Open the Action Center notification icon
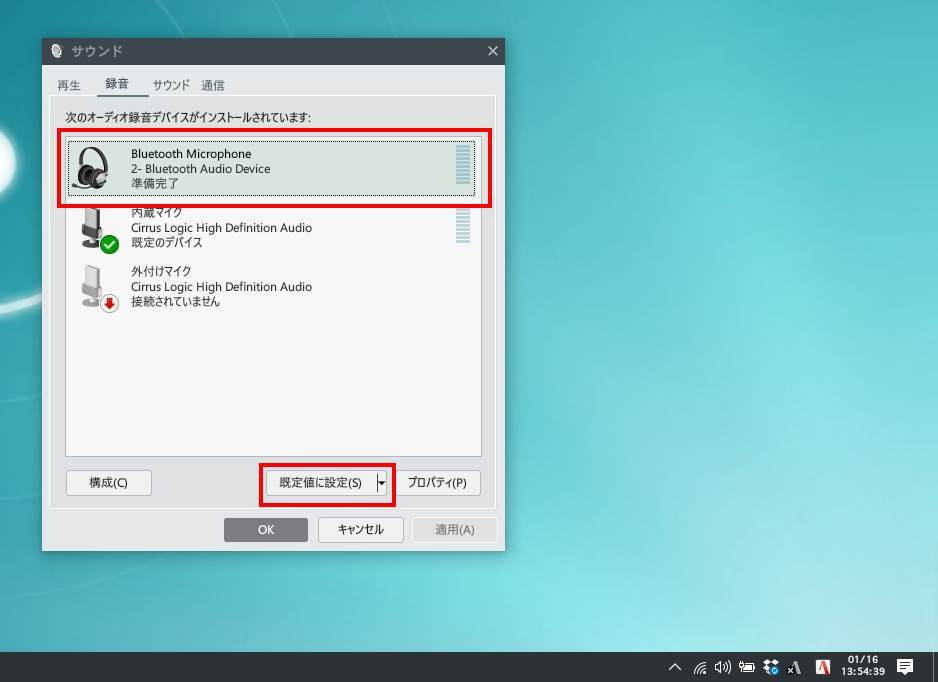The height and width of the screenshot is (682, 938). (x=905, y=667)
